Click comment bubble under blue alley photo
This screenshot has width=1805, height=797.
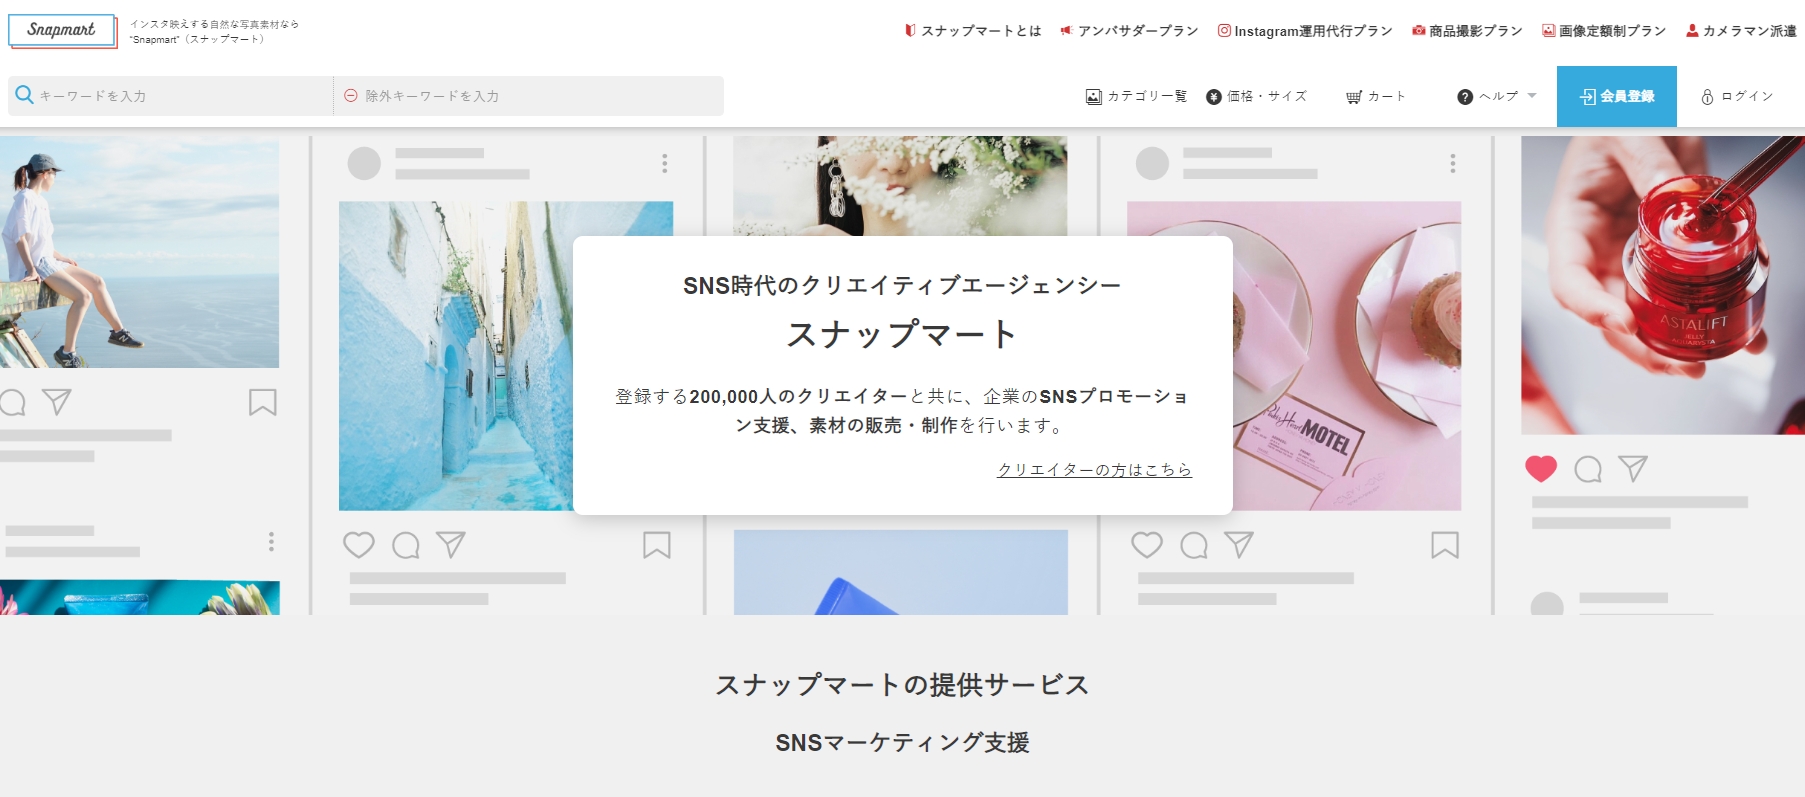point(405,545)
